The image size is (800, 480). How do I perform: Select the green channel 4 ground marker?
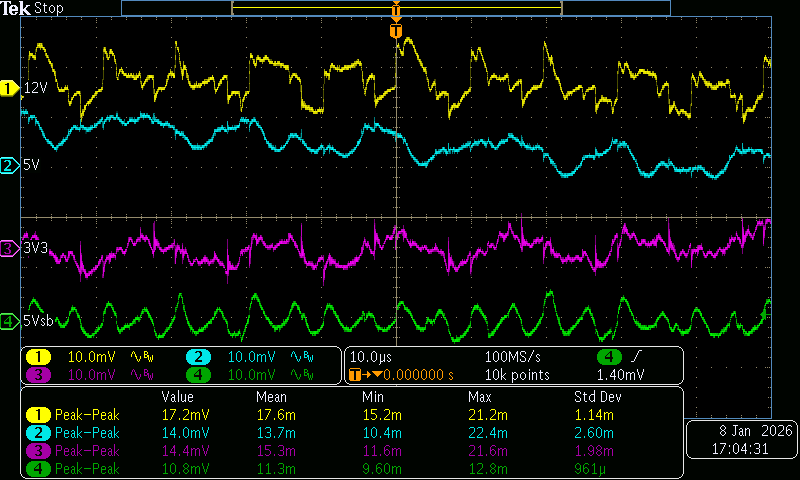[10, 321]
